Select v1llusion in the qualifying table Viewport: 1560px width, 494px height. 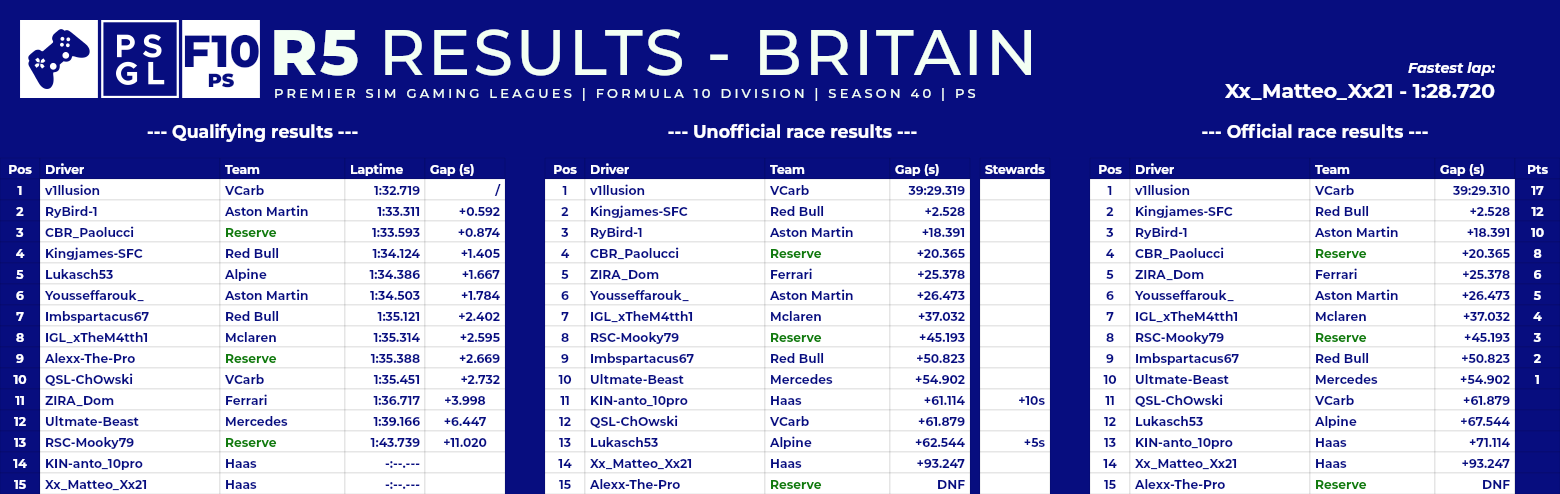(72, 190)
